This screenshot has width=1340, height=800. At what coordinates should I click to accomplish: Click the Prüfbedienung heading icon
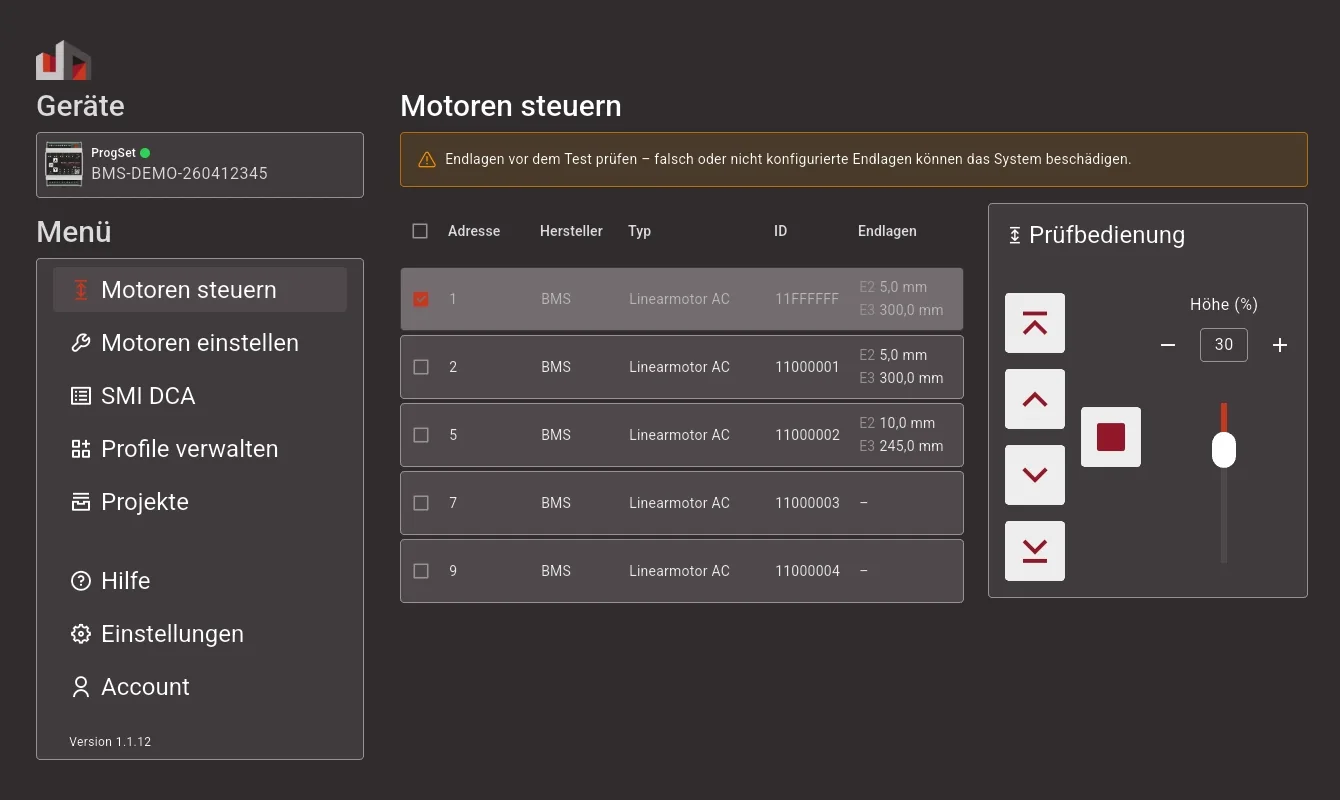pos(1015,235)
